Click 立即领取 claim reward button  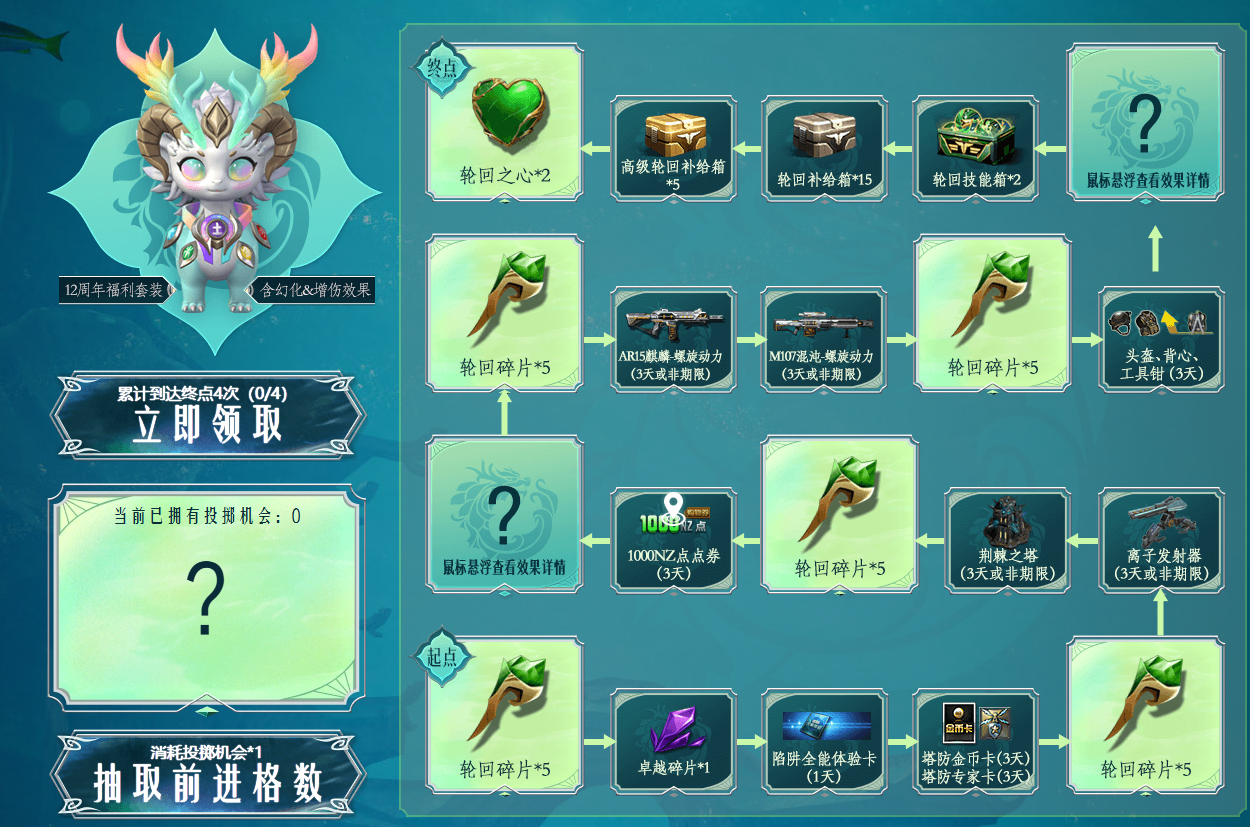pyautogui.click(x=208, y=415)
